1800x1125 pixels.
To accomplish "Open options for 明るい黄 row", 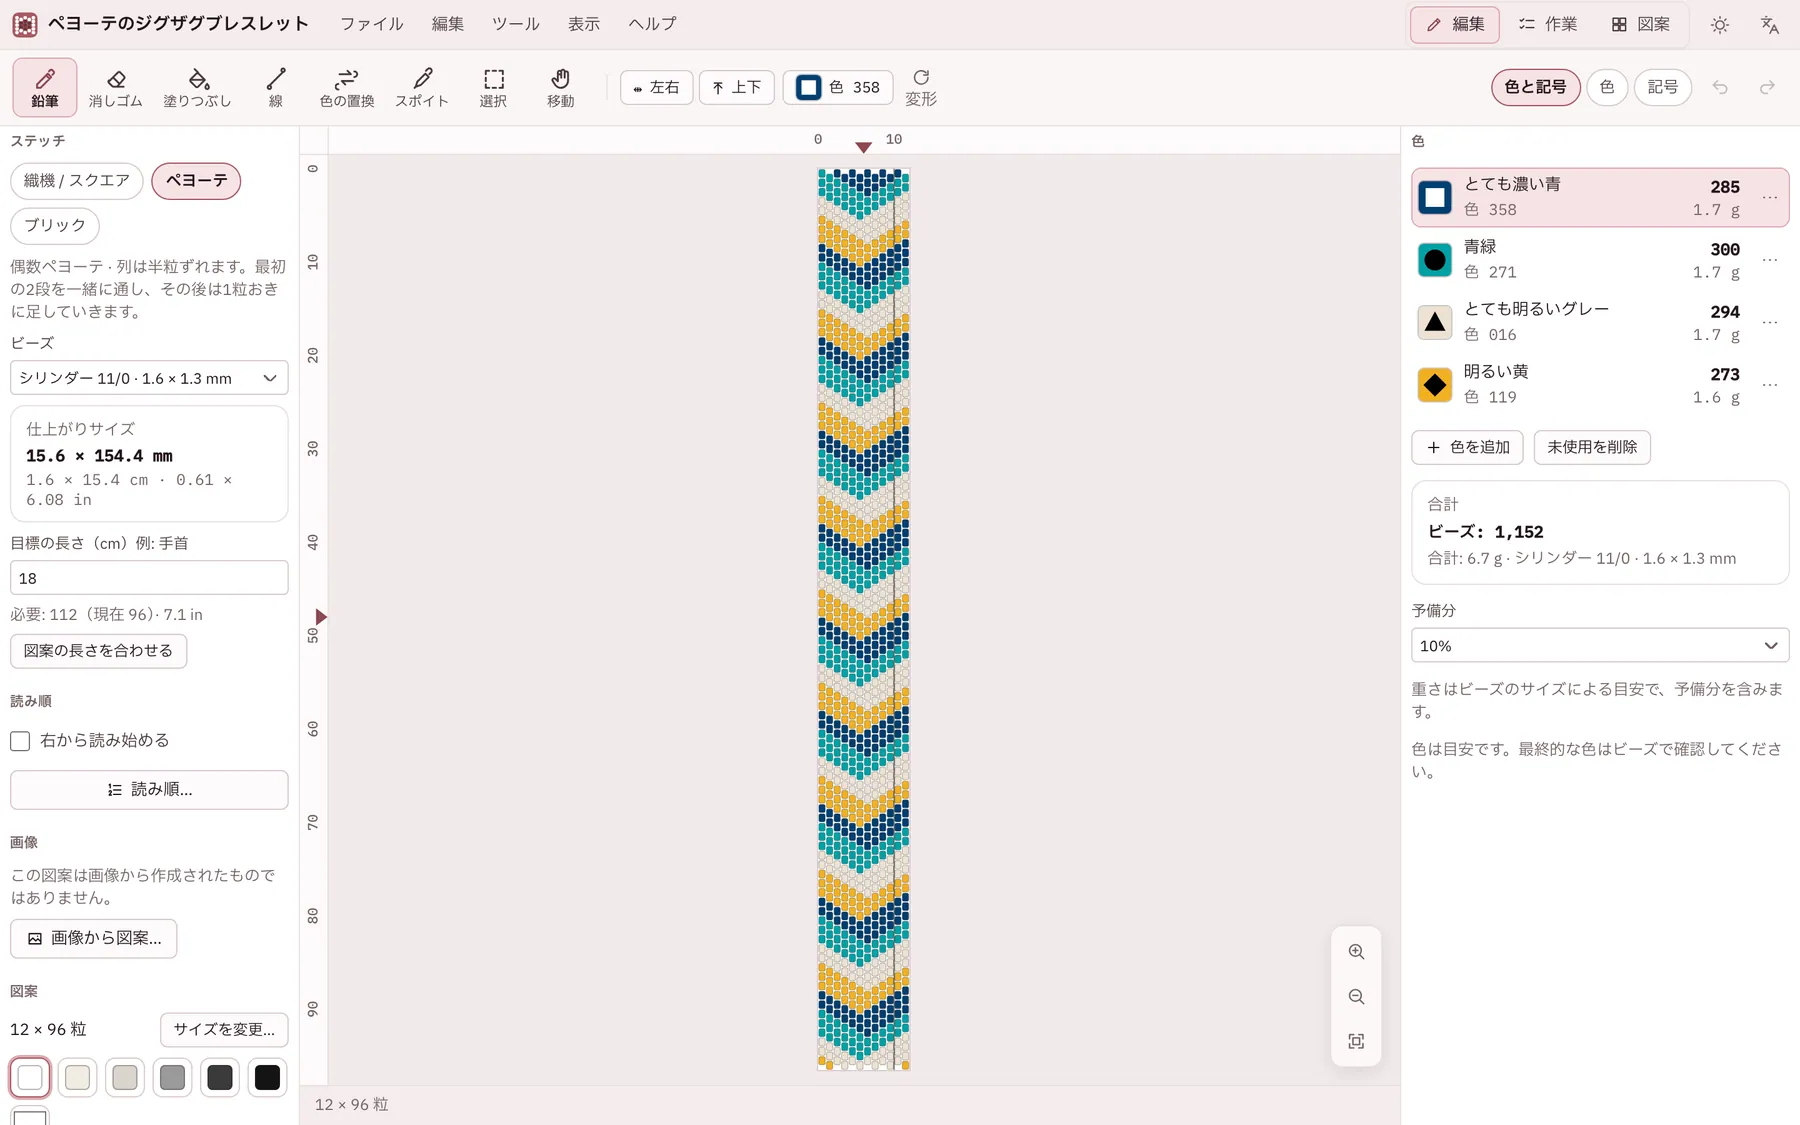I will (1770, 385).
